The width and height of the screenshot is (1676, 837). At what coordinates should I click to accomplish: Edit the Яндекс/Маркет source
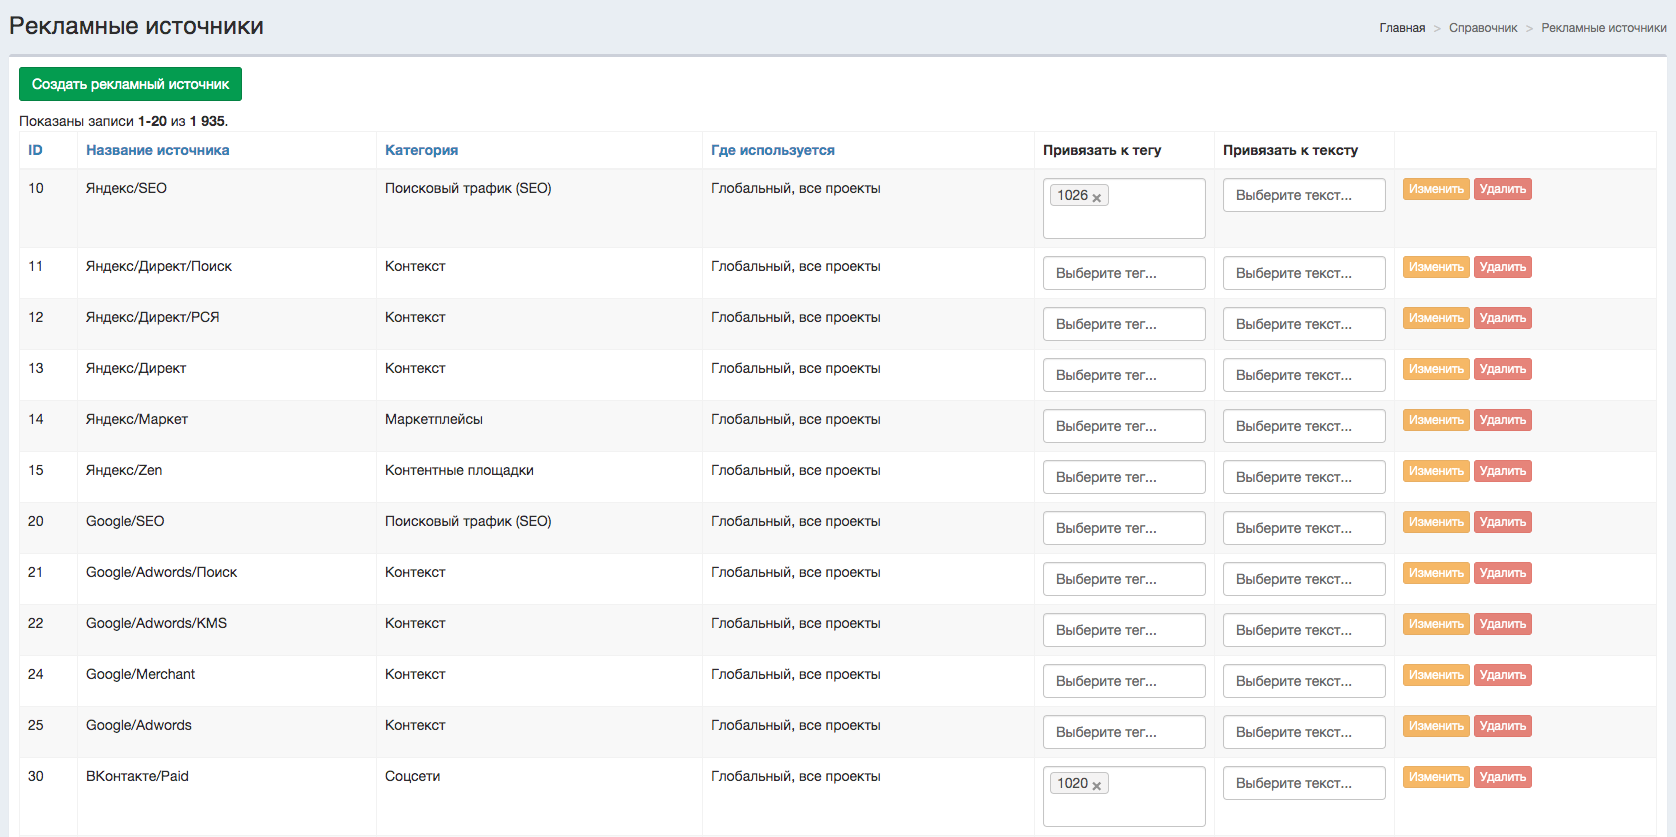1435,420
